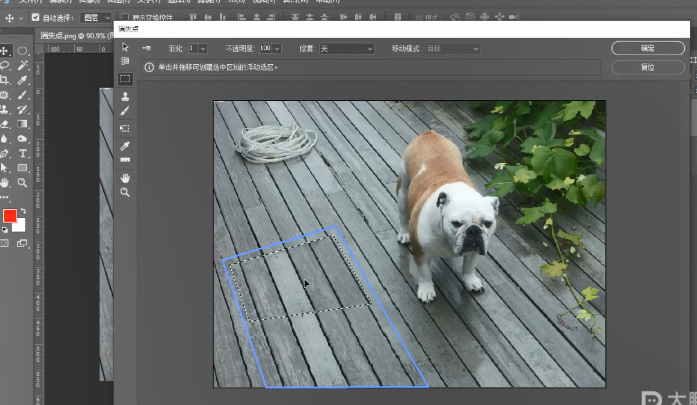The image size is (697, 405).
Task: Select the Transform tool in Vanishing Point
Action: [x=125, y=128]
